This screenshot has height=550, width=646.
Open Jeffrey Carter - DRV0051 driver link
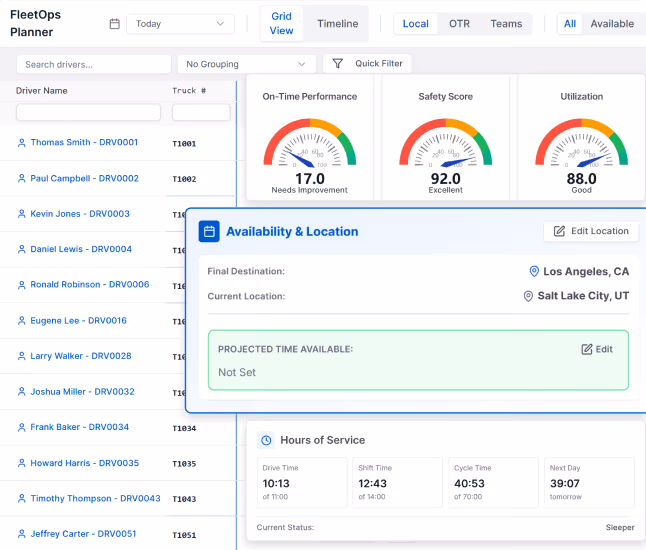[x=83, y=534]
